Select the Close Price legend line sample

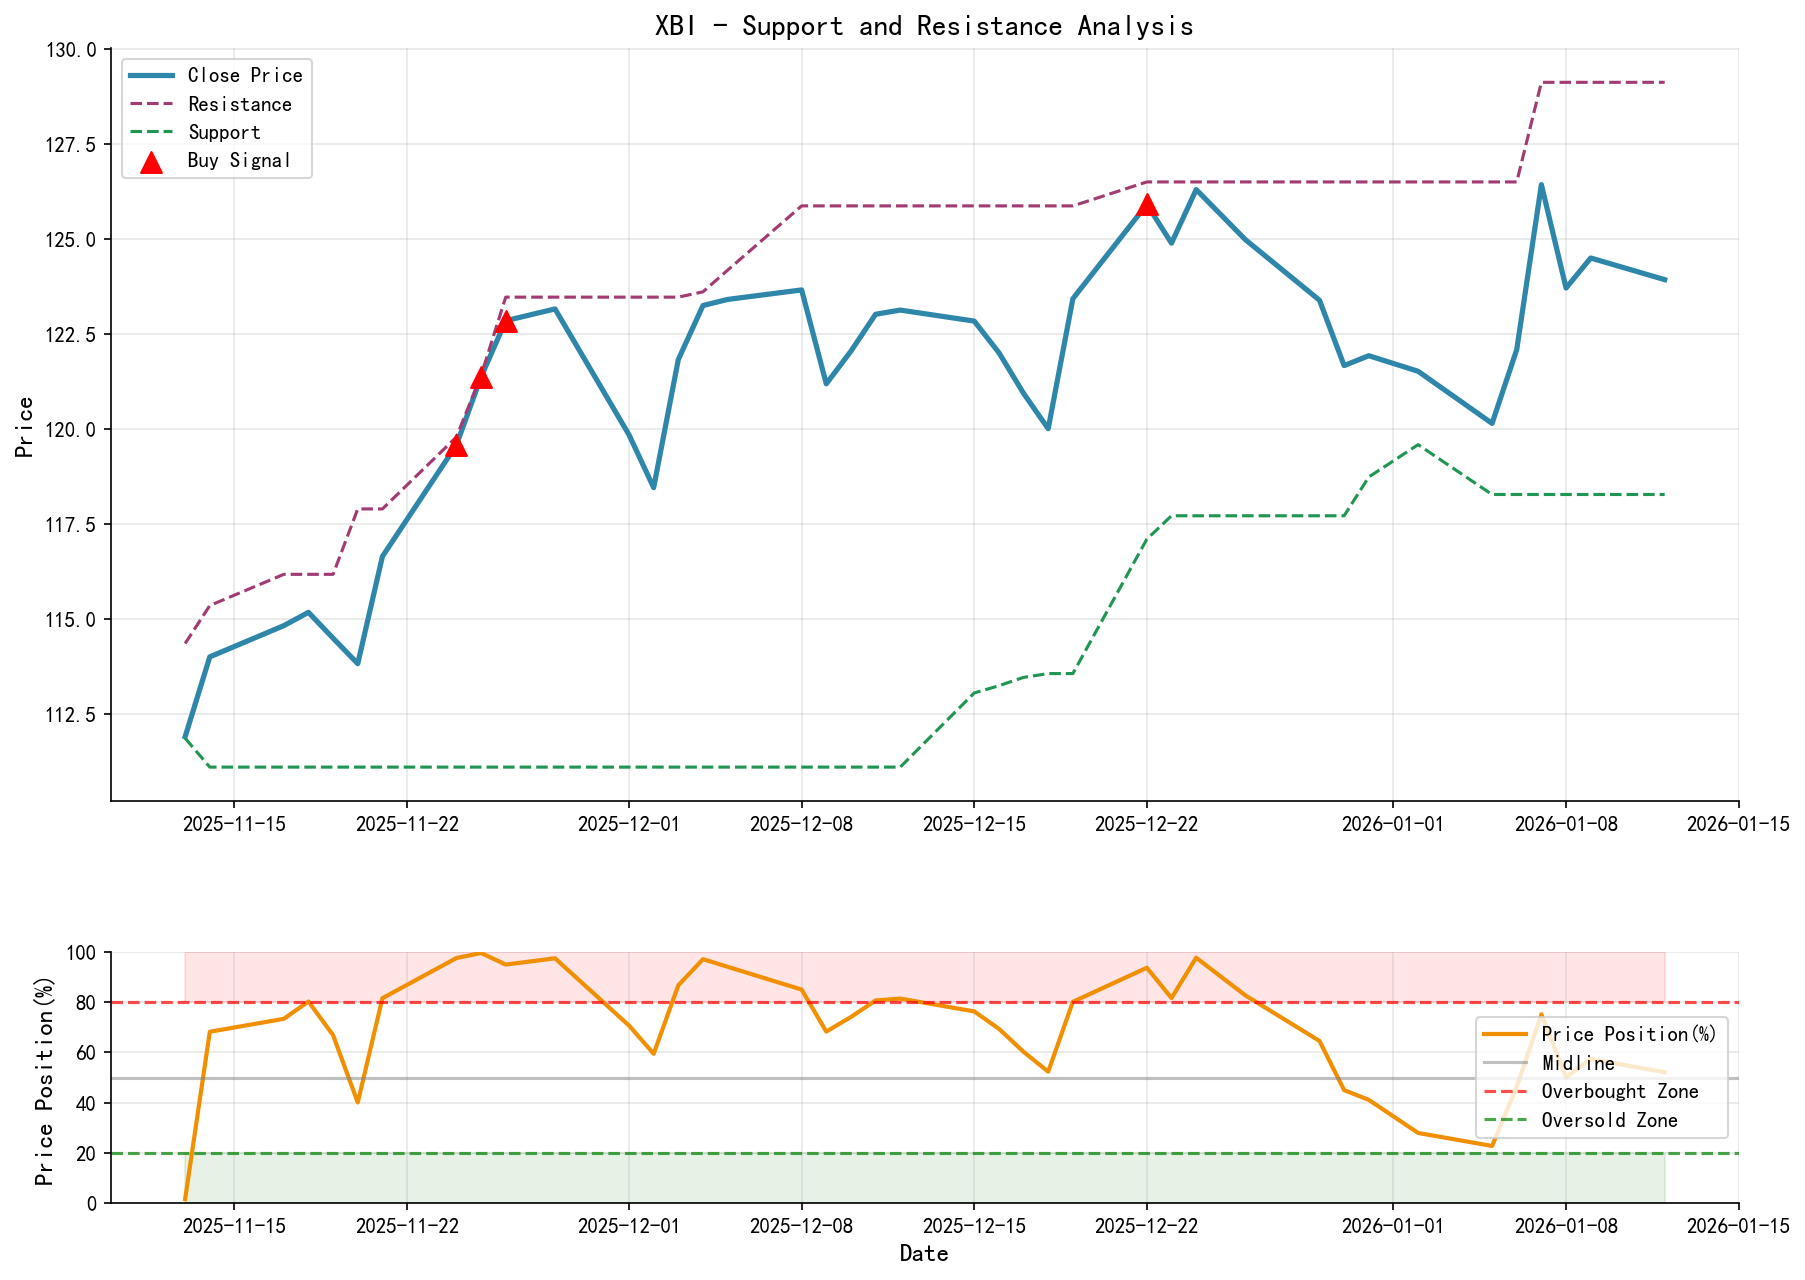point(150,75)
